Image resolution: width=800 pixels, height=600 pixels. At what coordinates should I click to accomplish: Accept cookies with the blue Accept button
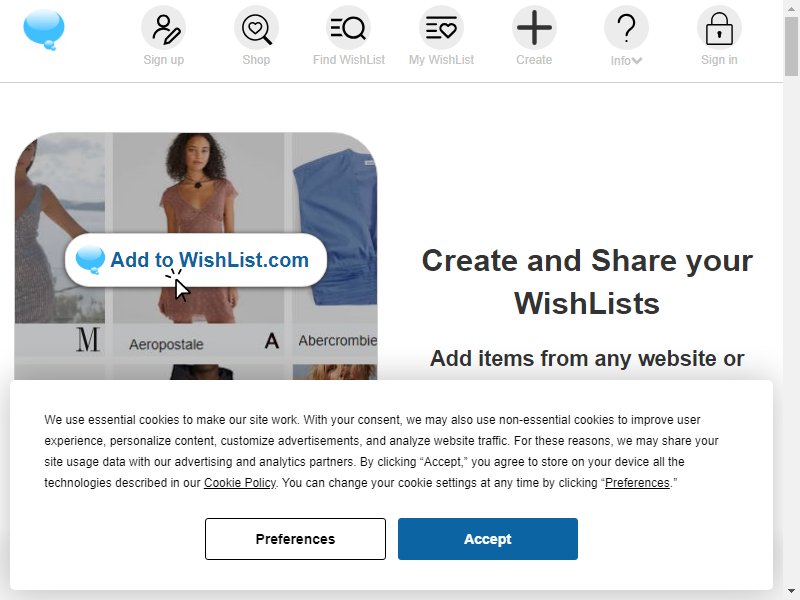click(x=488, y=539)
